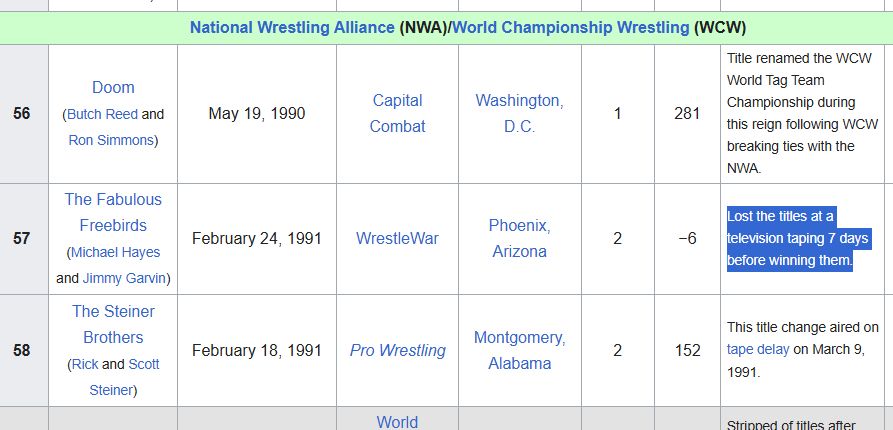Open Butch Reed's page
The height and width of the screenshot is (430, 893).
tap(102, 114)
